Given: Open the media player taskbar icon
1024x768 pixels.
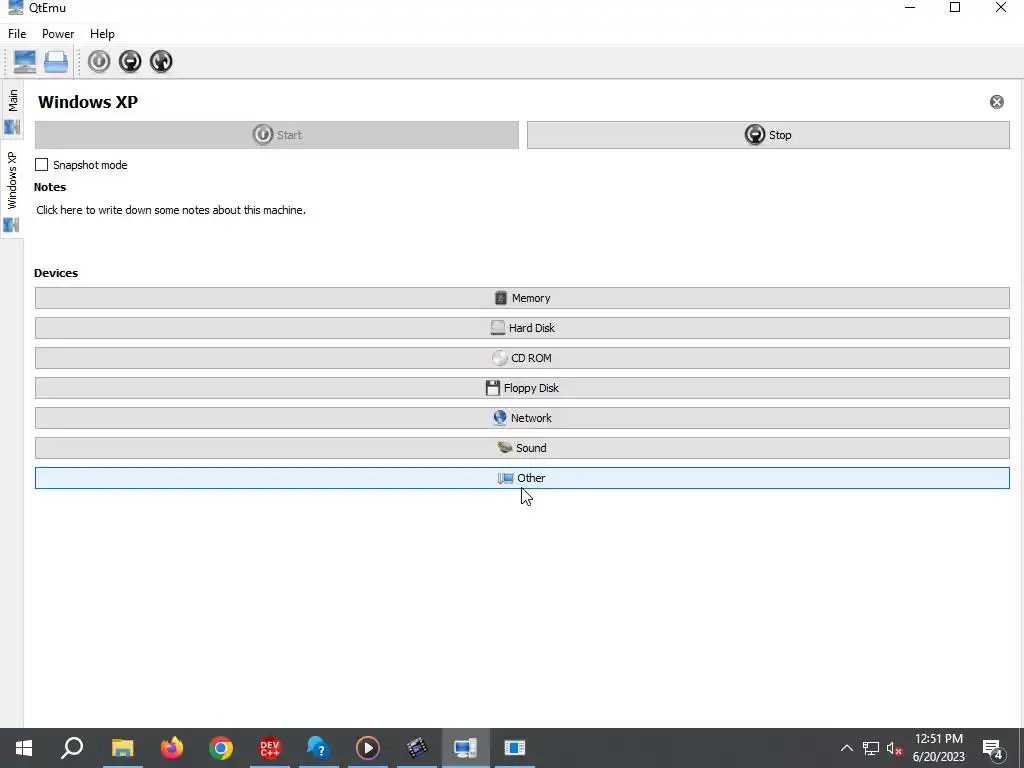Looking at the screenshot, I should [368, 748].
